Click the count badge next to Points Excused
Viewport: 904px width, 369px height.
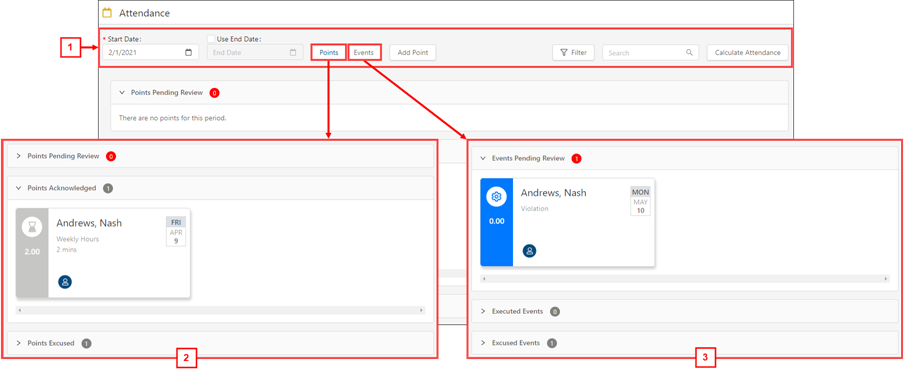coord(86,343)
